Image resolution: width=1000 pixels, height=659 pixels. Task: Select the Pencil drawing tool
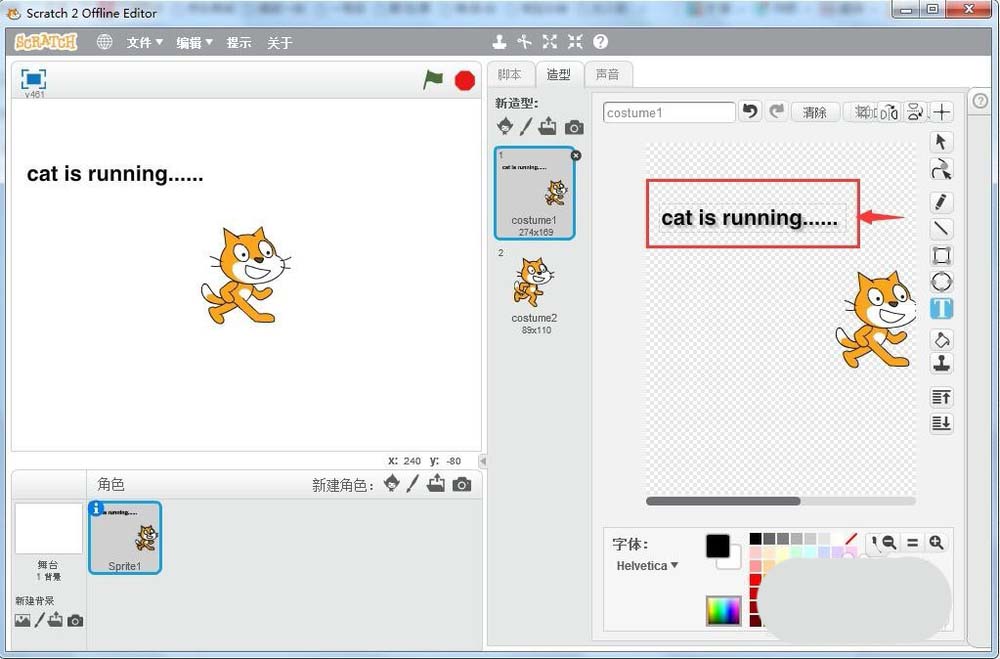[941, 202]
